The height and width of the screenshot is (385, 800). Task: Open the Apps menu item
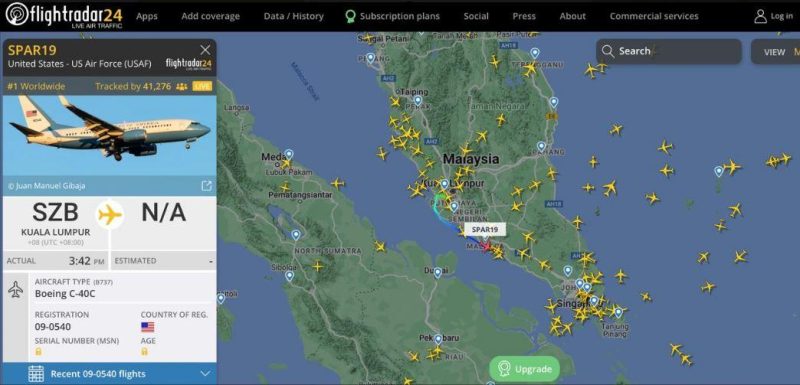pos(147,16)
